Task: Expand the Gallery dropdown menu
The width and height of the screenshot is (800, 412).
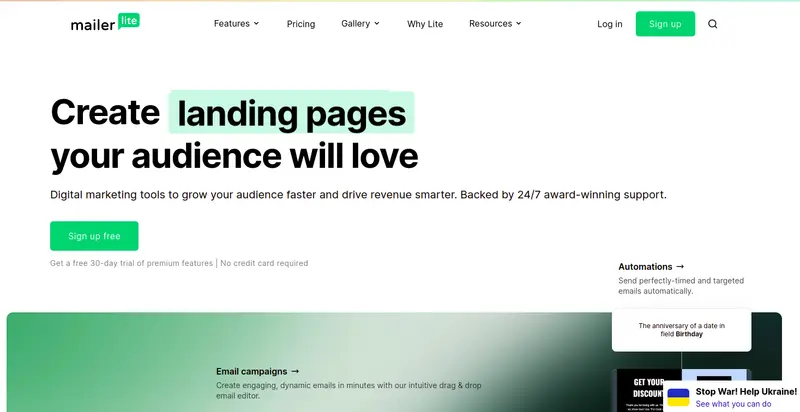Action: tap(360, 24)
